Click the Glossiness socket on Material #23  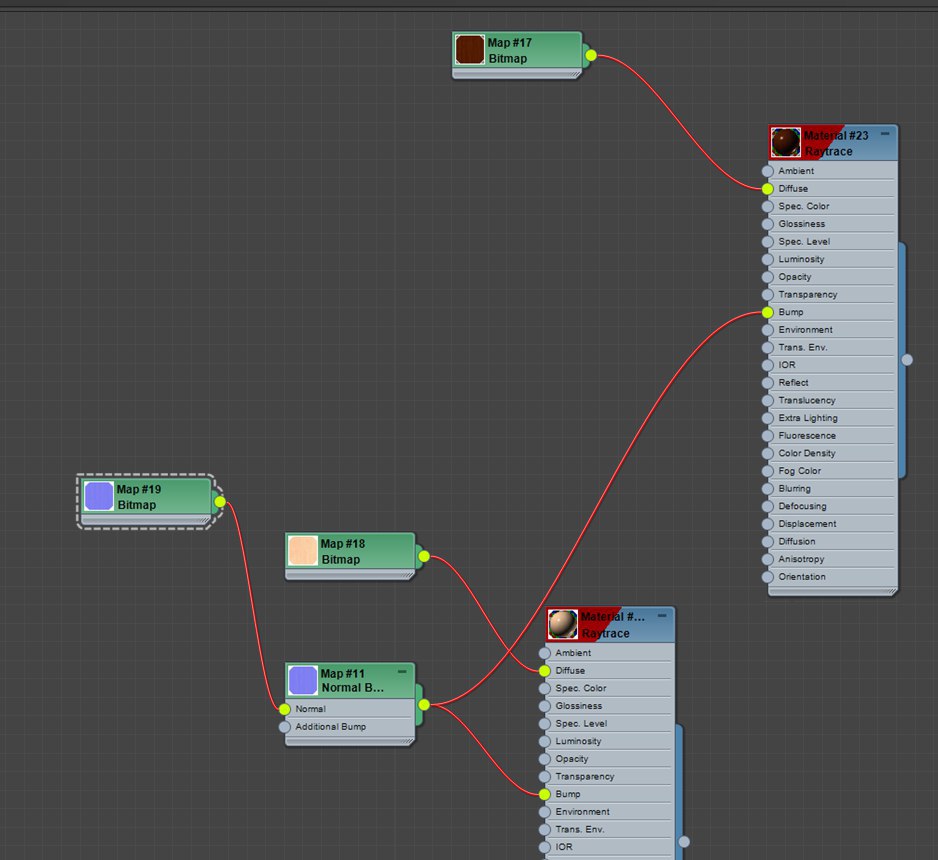tap(768, 224)
